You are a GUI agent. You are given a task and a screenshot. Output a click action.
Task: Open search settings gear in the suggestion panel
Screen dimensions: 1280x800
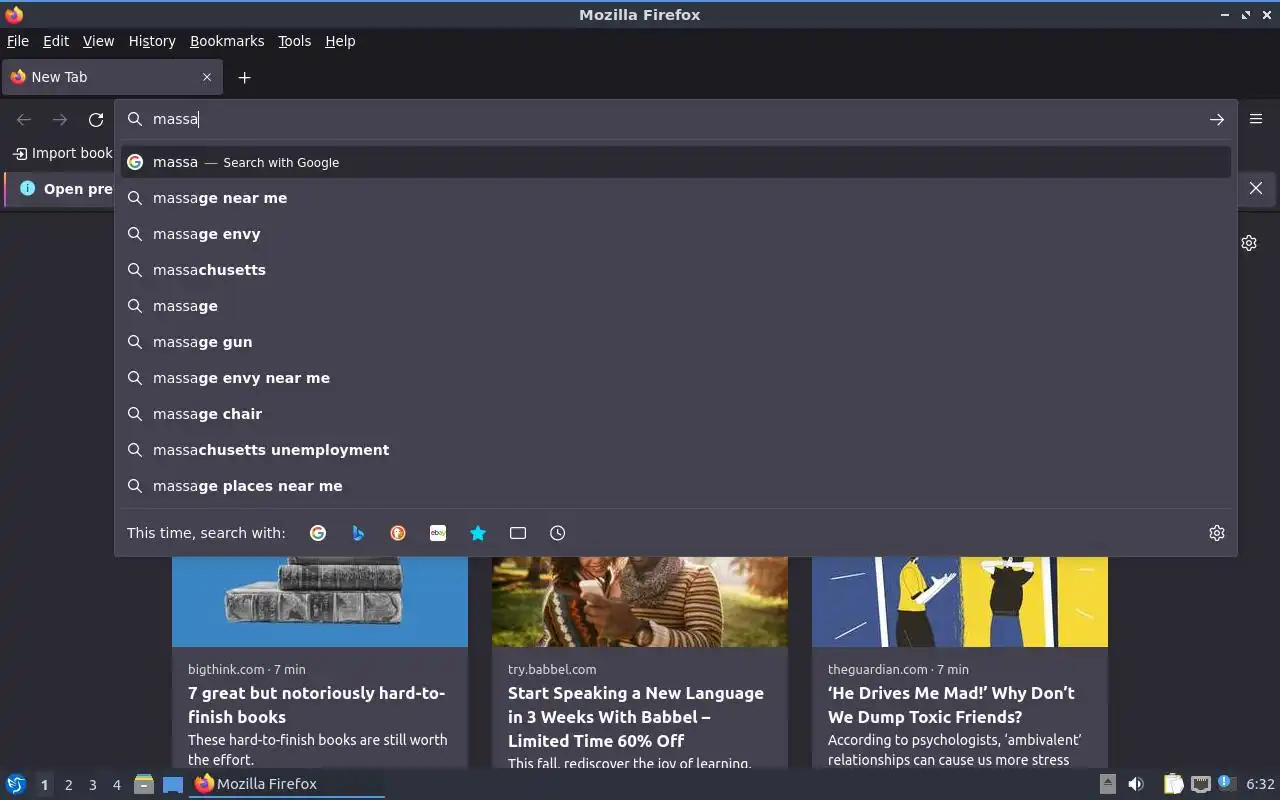(1217, 533)
